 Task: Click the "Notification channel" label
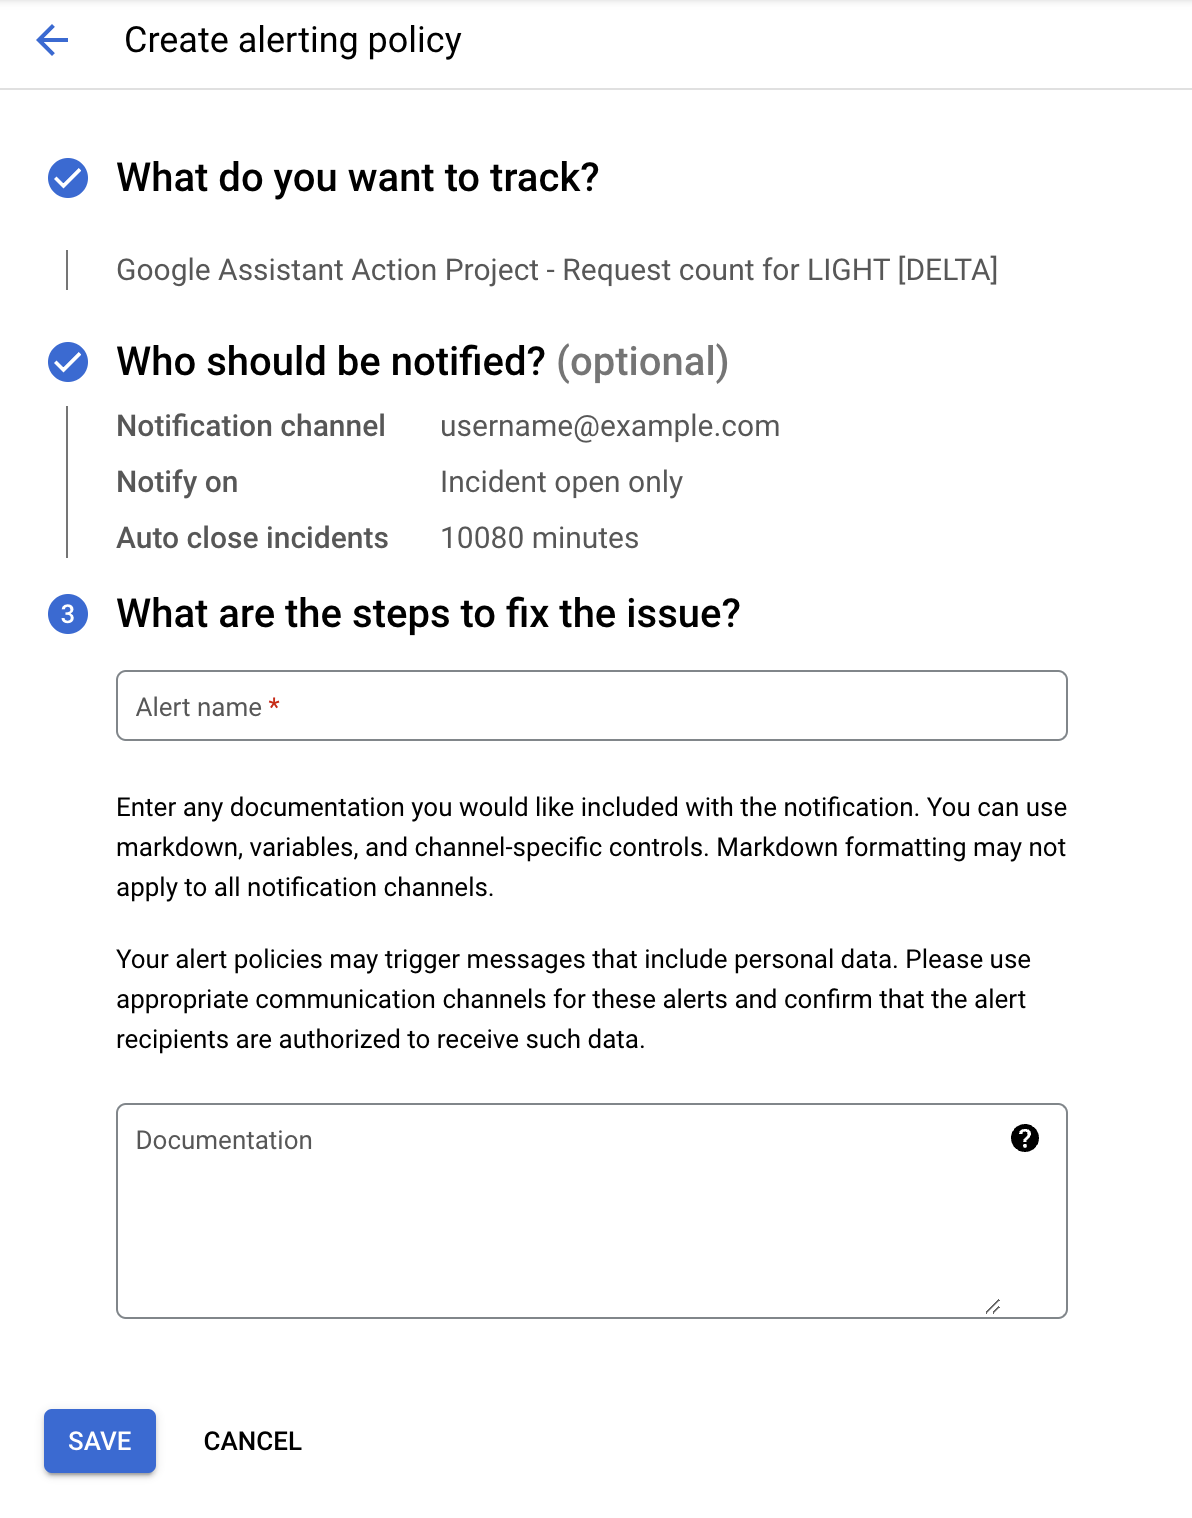[251, 426]
